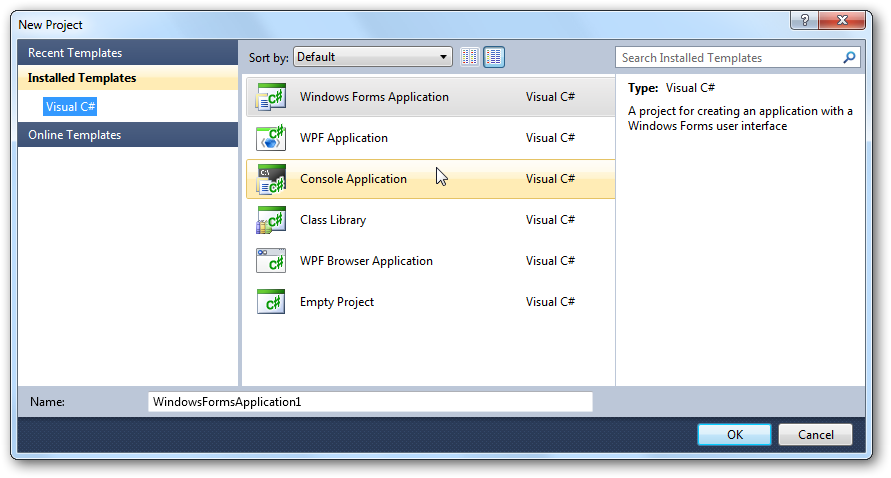Cancel the New Project dialog

coord(814,434)
